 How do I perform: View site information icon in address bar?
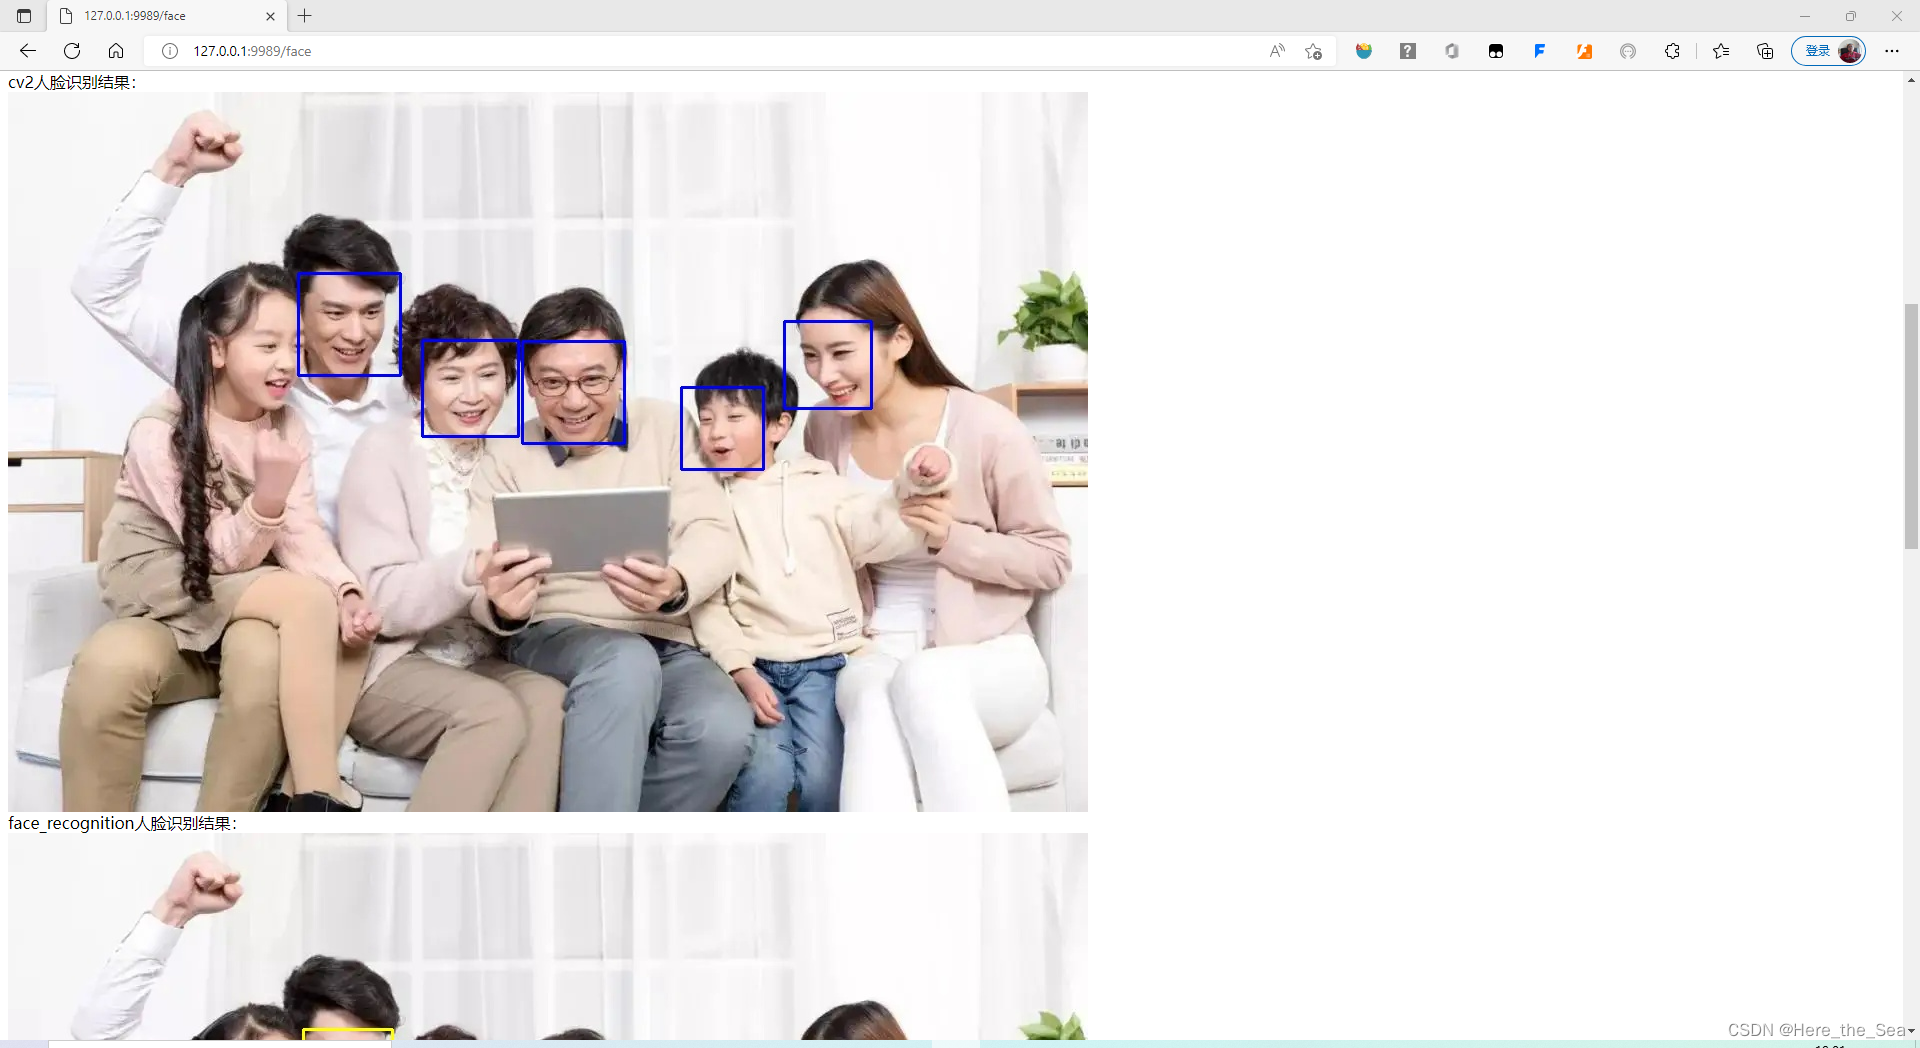[x=170, y=51]
